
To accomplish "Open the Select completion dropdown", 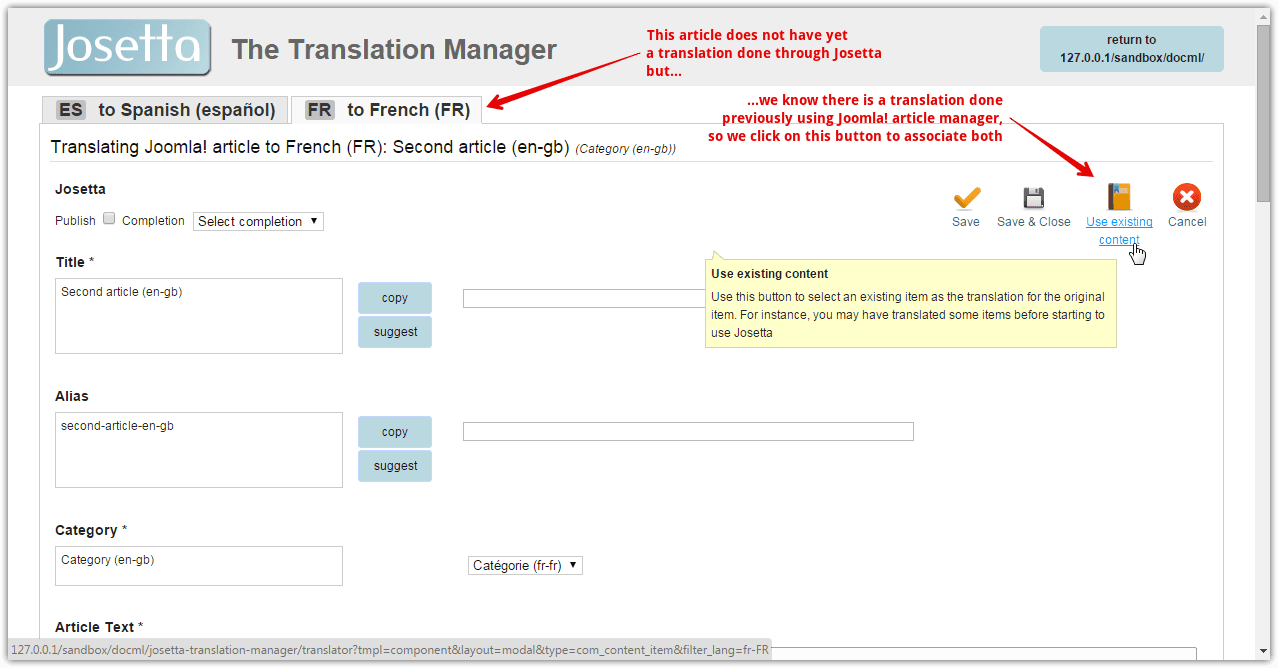I will (258, 221).
